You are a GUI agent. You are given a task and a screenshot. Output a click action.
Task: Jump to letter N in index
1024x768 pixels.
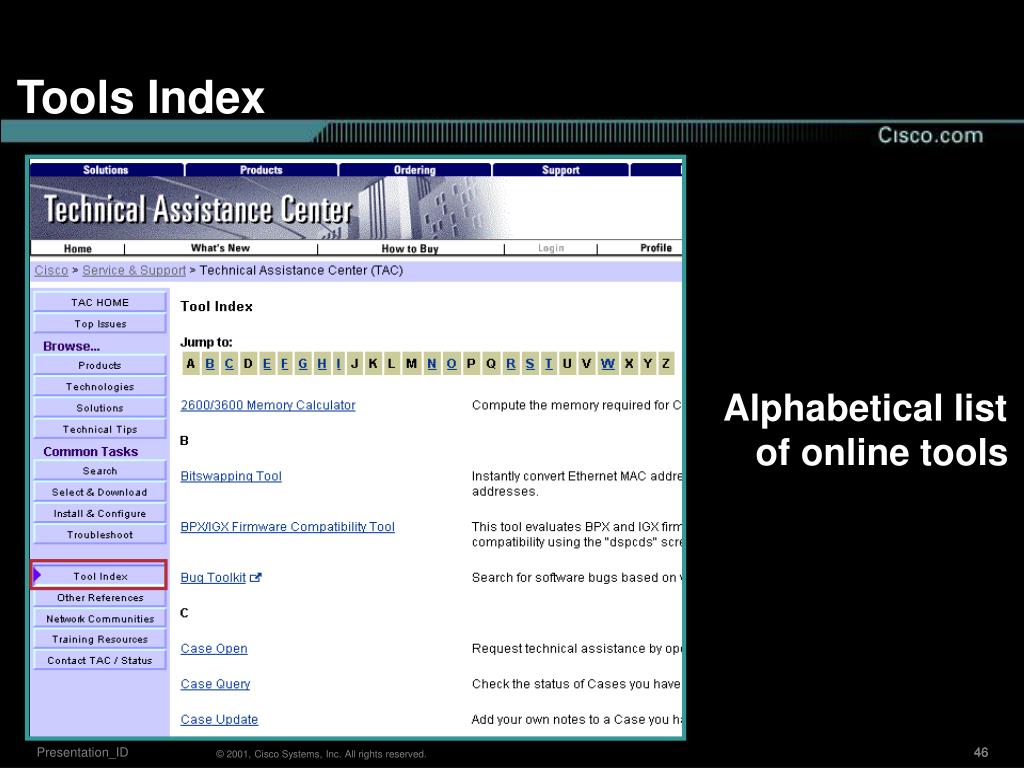pos(432,364)
